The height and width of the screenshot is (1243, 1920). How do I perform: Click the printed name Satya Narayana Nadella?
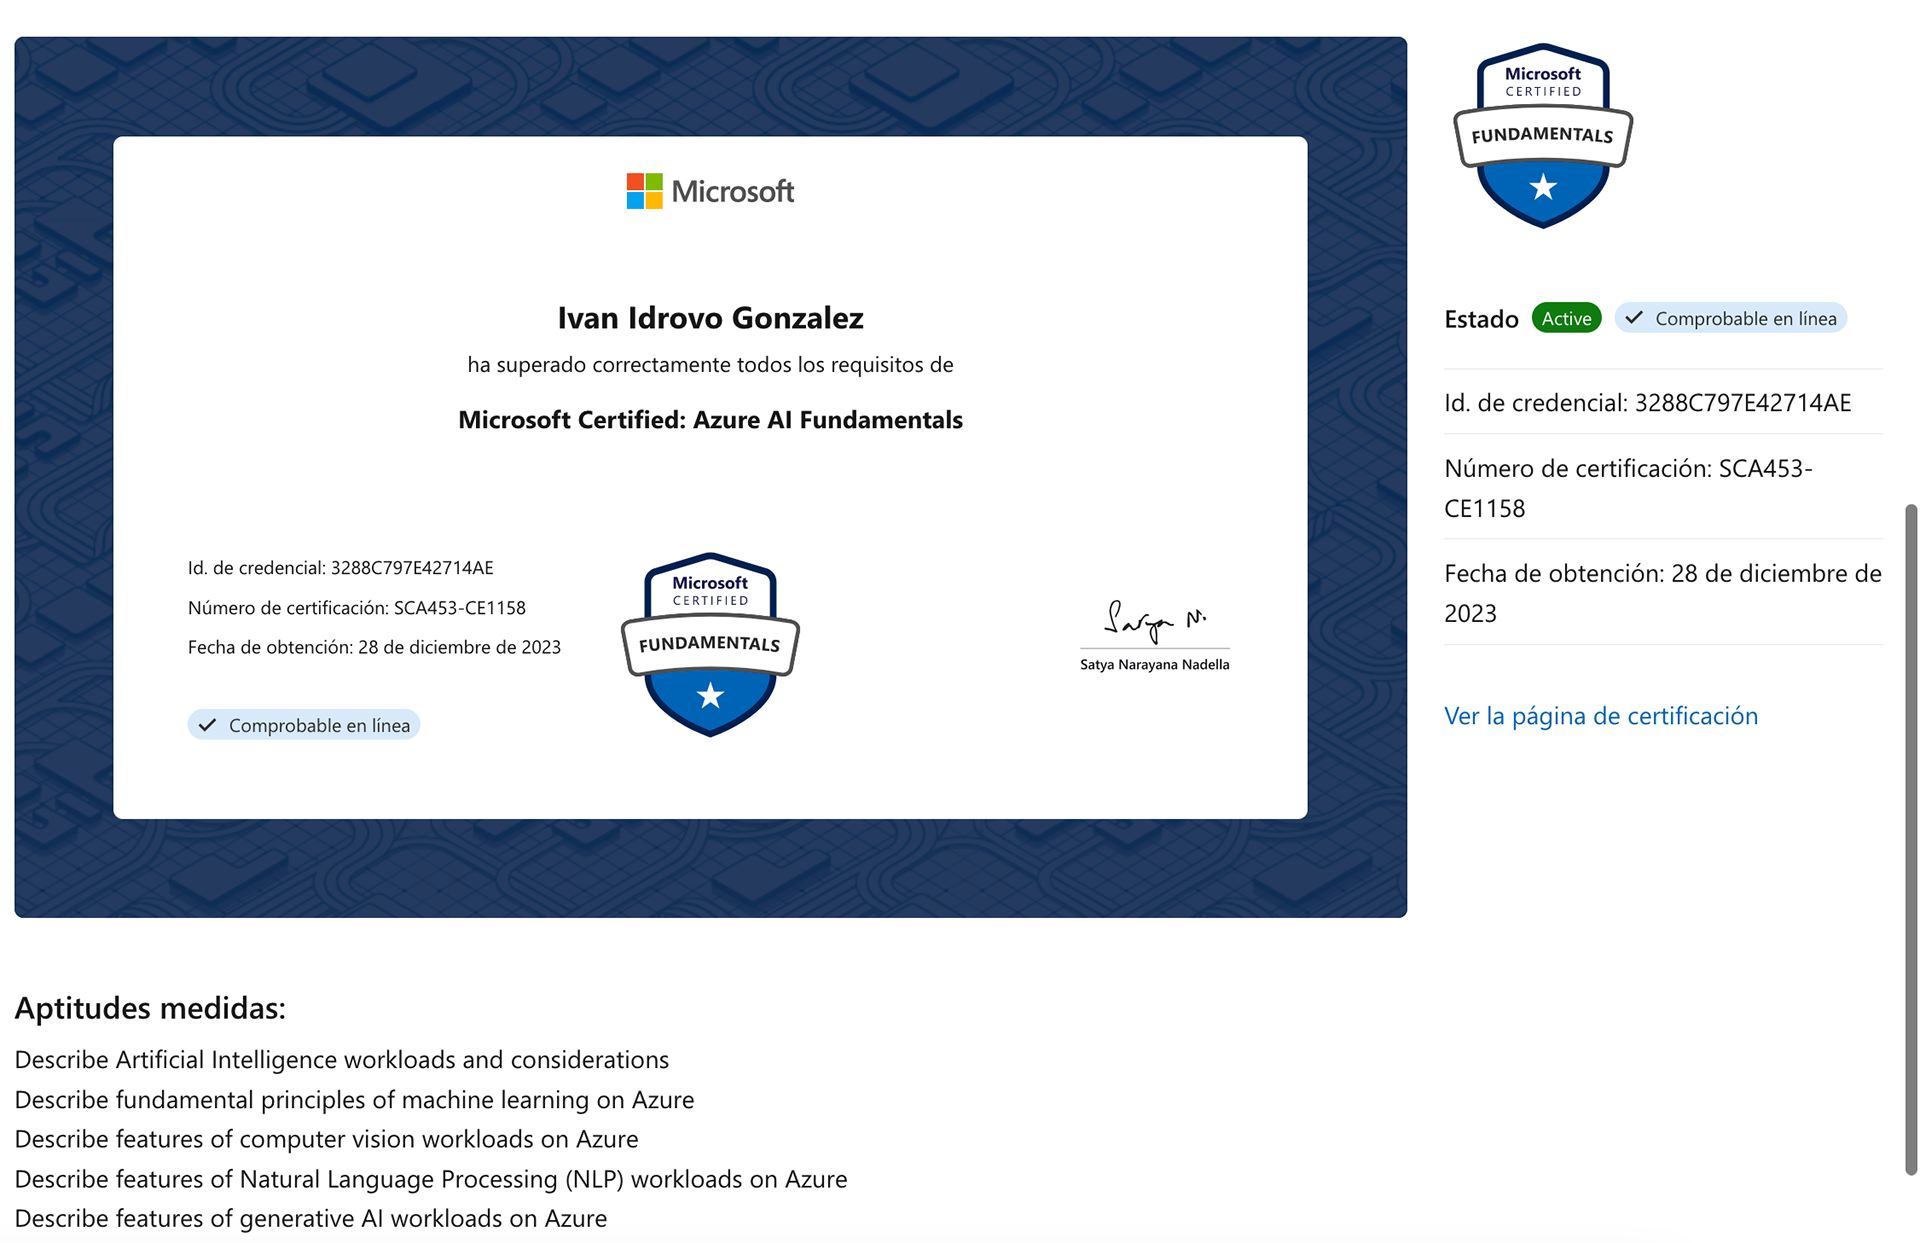[x=1155, y=664]
